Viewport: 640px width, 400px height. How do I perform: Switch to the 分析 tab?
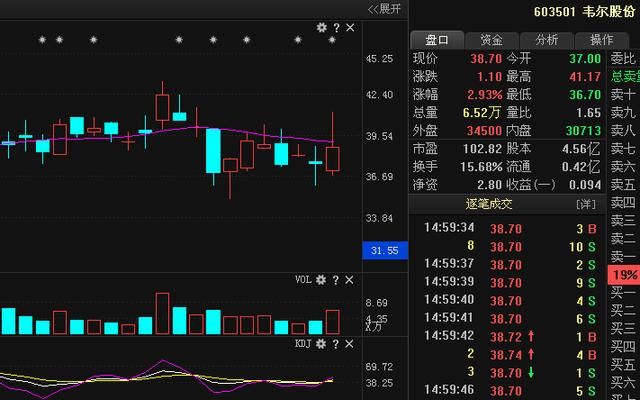[x=547, y=40]
